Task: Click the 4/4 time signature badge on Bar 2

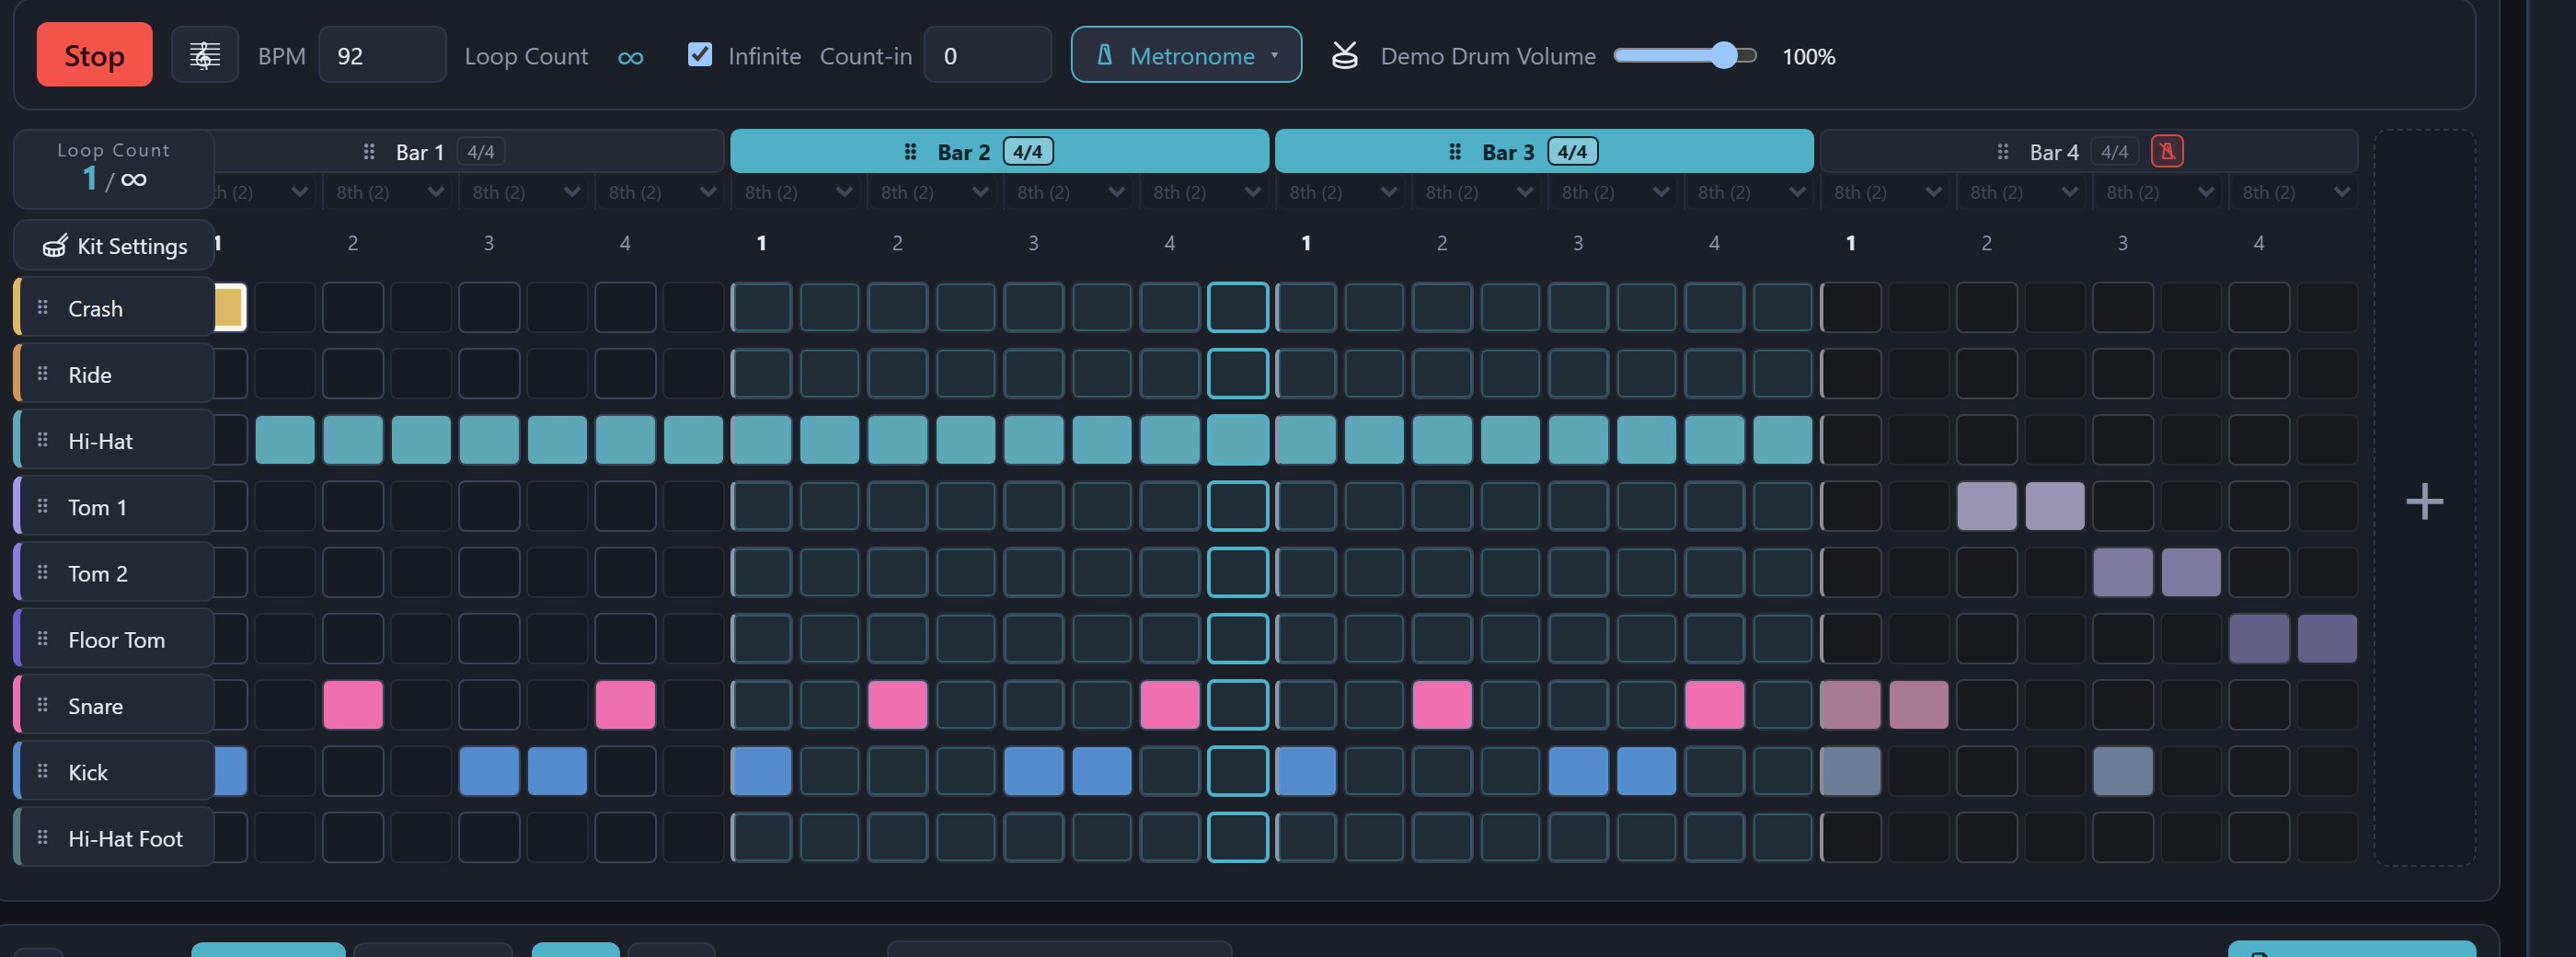Action: point(1028,151)
